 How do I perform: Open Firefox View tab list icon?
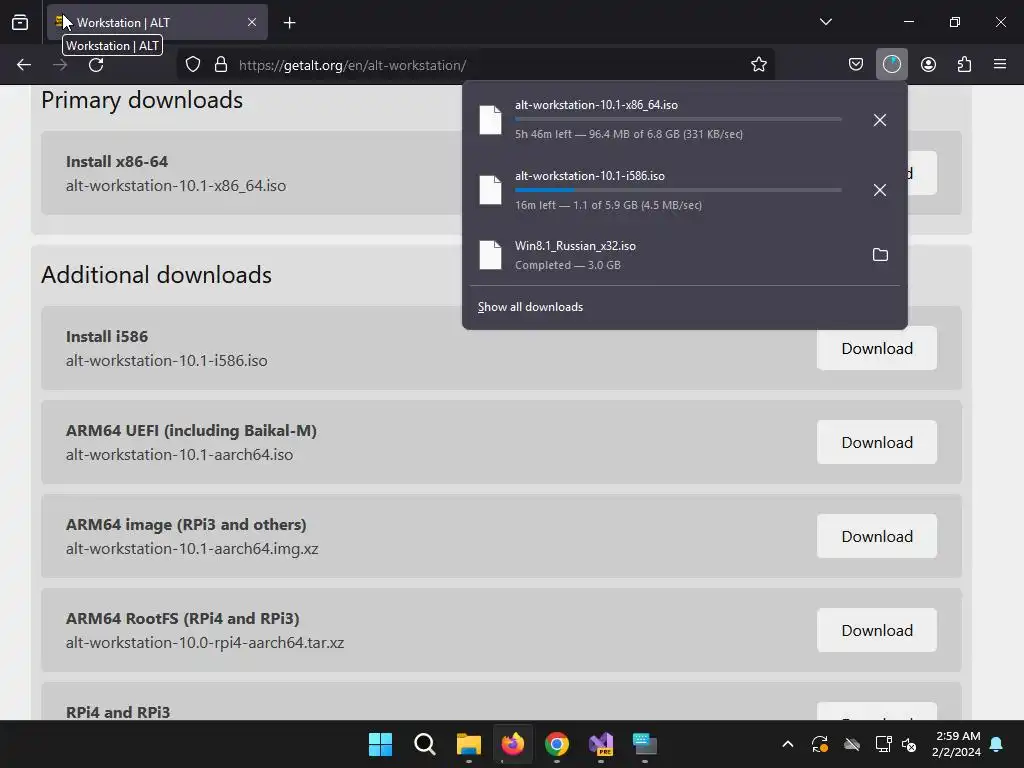click(20, 22)
